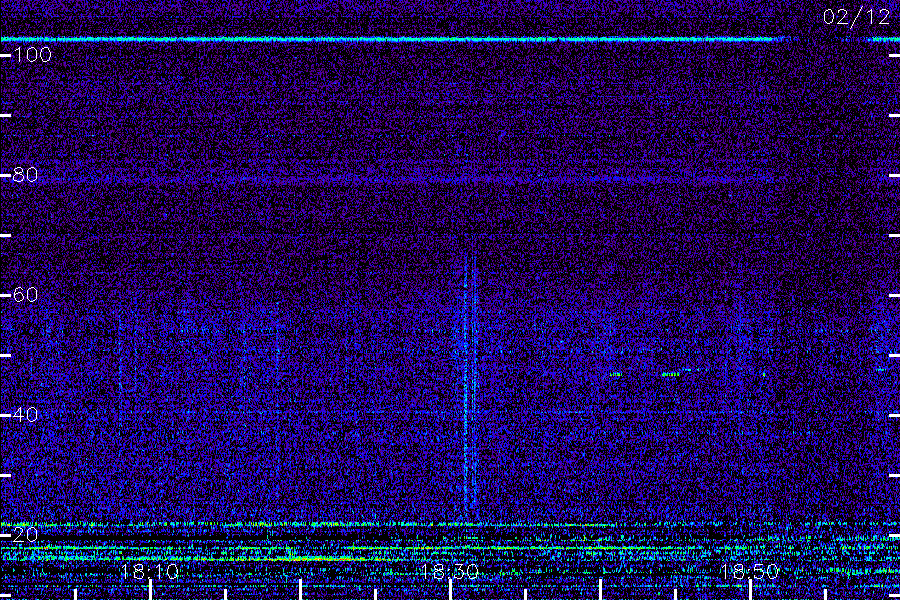The height and width of the screenshot is (600, 900).
Task: Click the 40 frequency axis label
Action: point(25,415)
